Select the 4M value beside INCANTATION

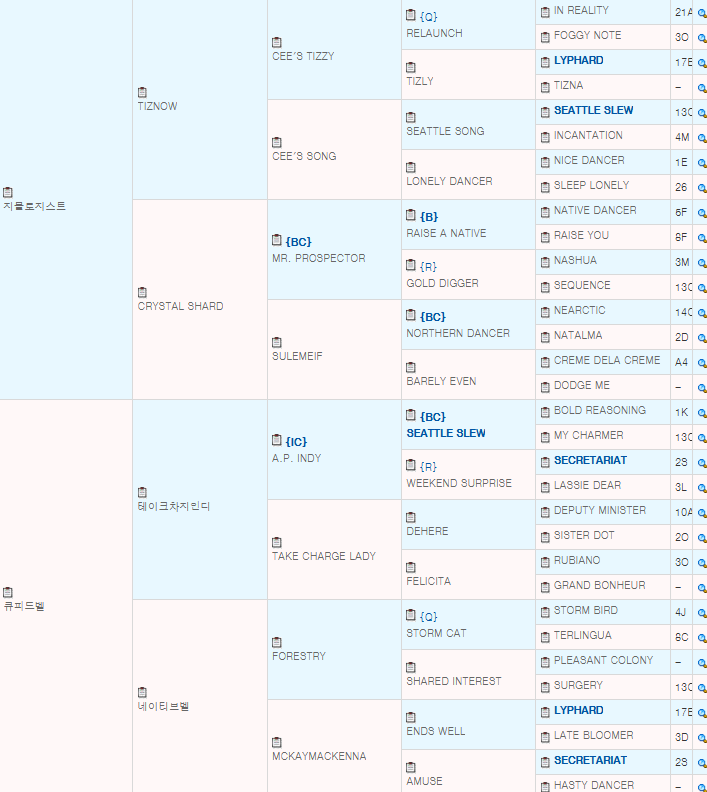click(682, 137)
